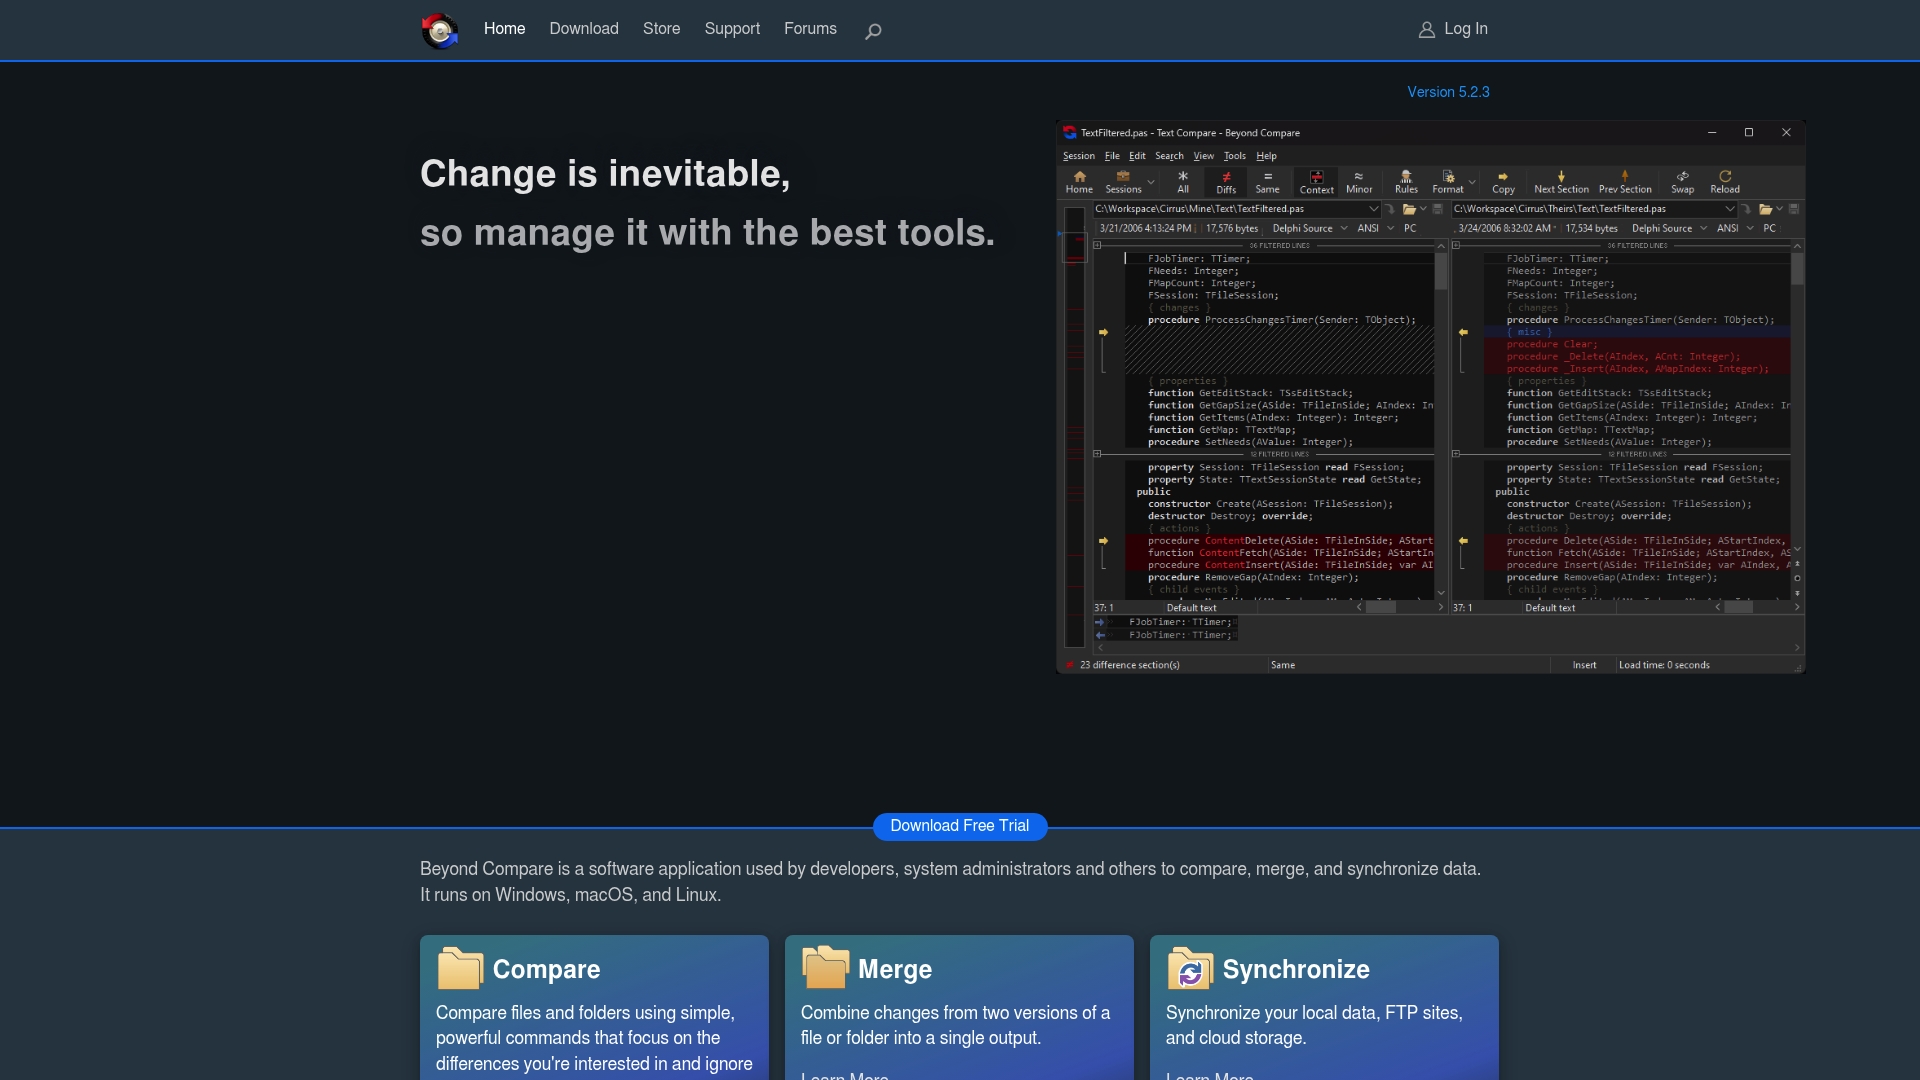This screenshot has height=1080, width=1920.
Task: Open the Store page link
Action: coord(661,29)
